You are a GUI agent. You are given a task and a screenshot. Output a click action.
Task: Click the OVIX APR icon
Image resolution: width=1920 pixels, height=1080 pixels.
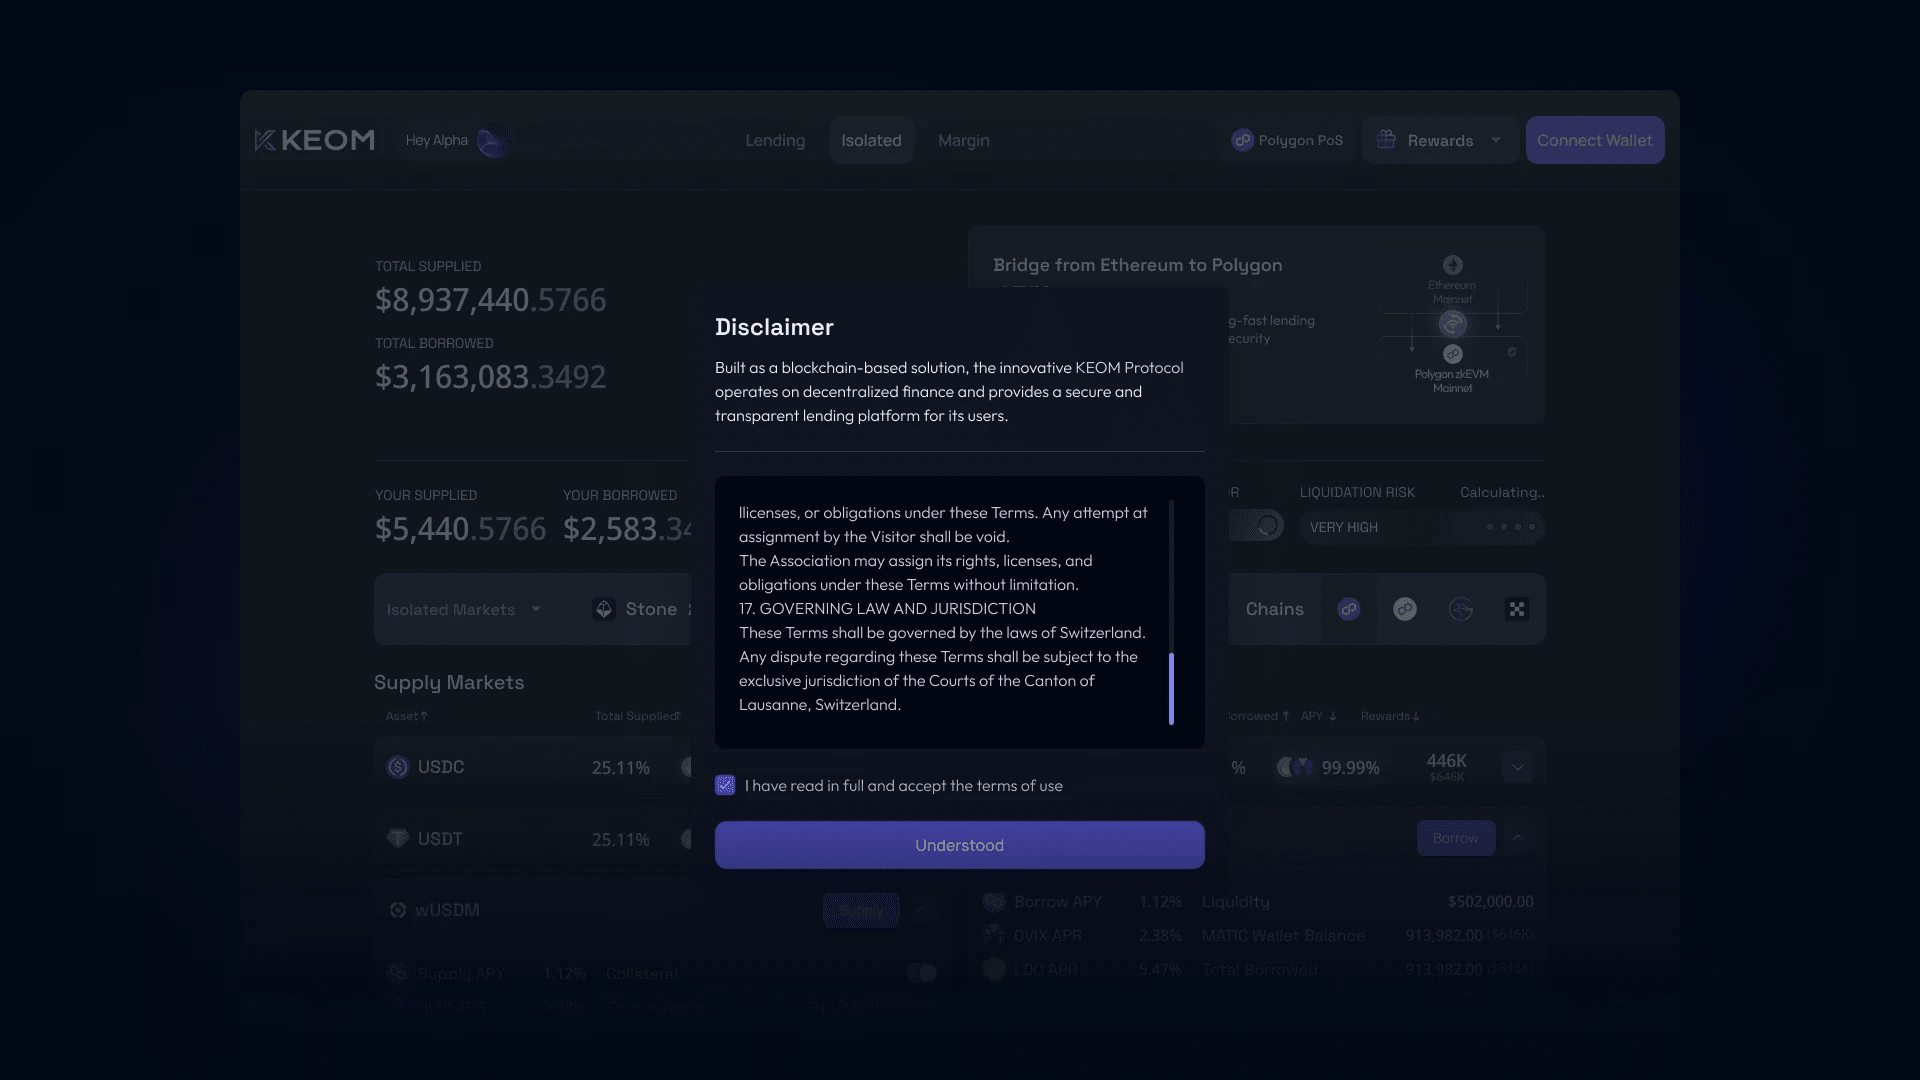tap(994, 935)
